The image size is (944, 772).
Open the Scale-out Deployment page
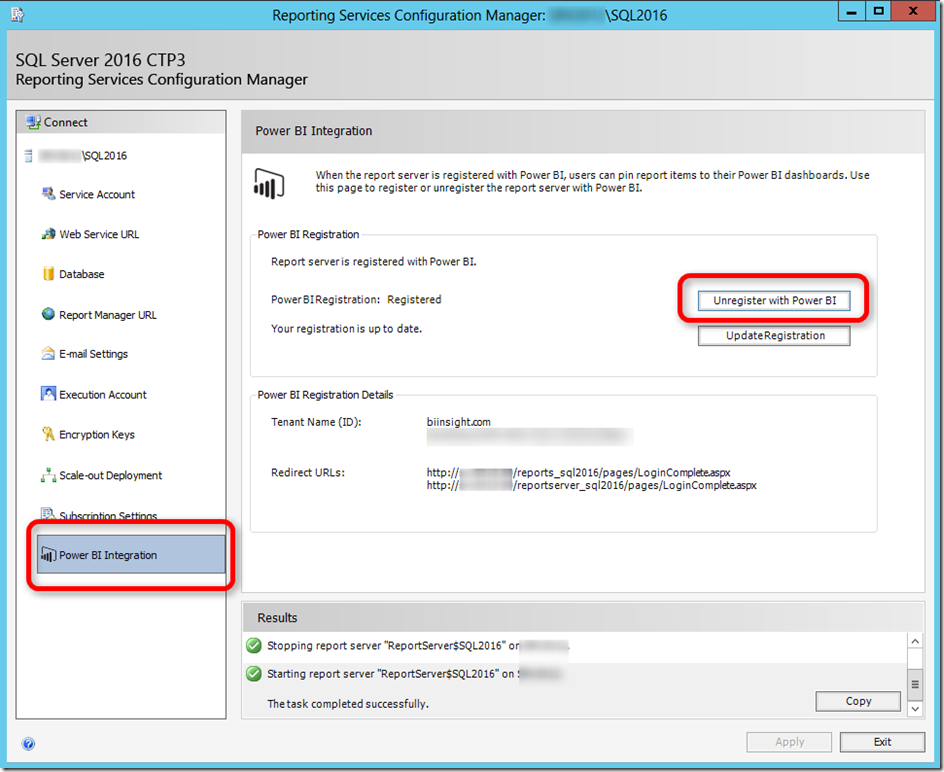[110, 476]
